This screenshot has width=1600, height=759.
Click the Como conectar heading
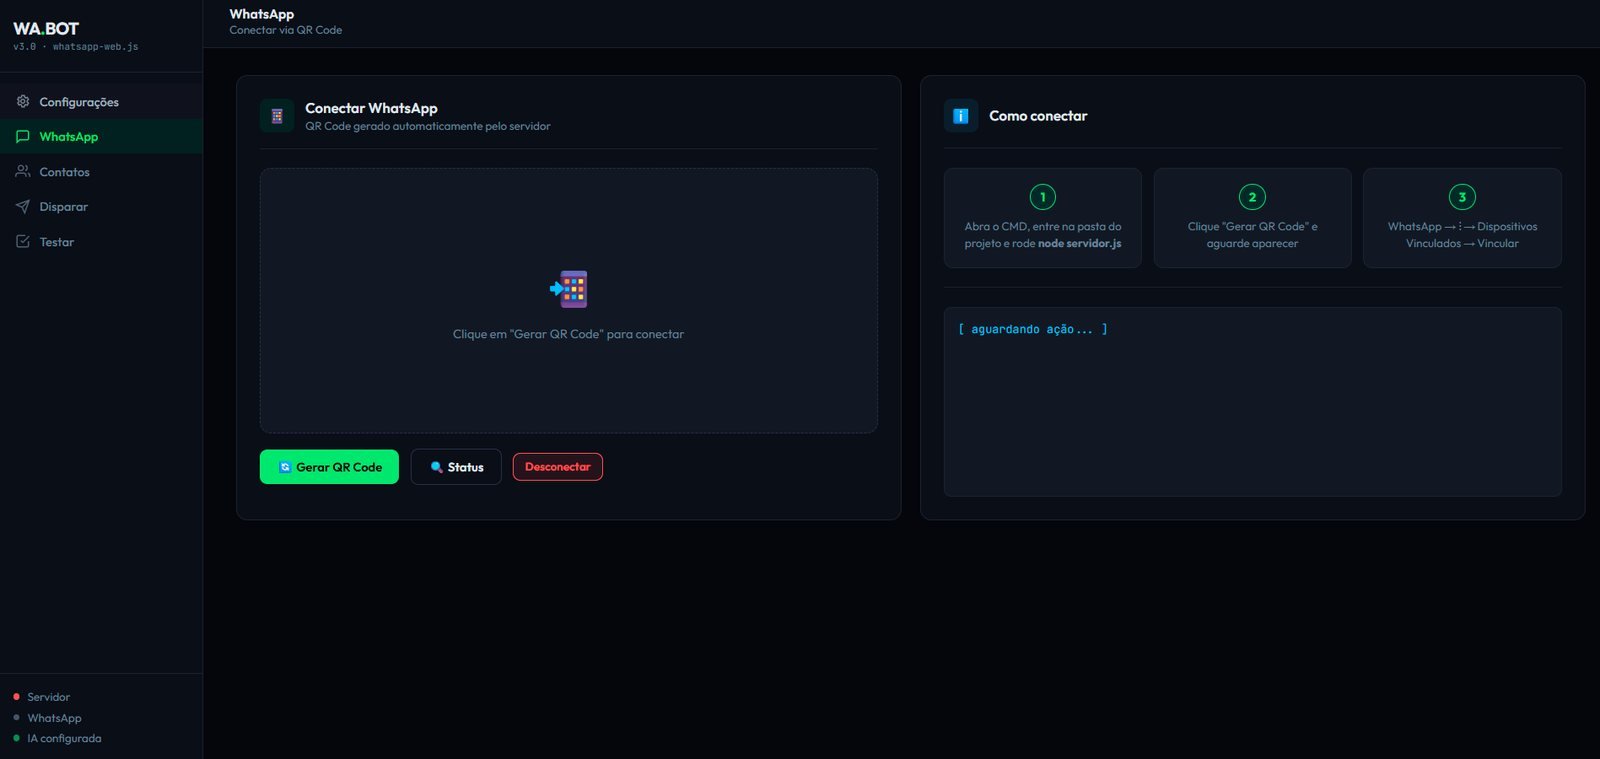pos(1038,116)
